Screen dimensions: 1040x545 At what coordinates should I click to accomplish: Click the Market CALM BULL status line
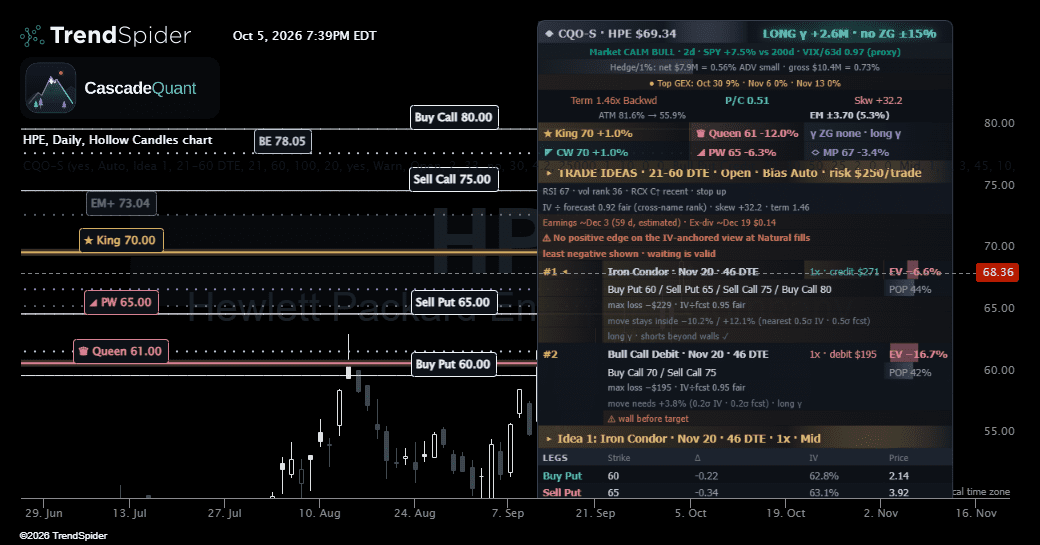click(744, 52)
